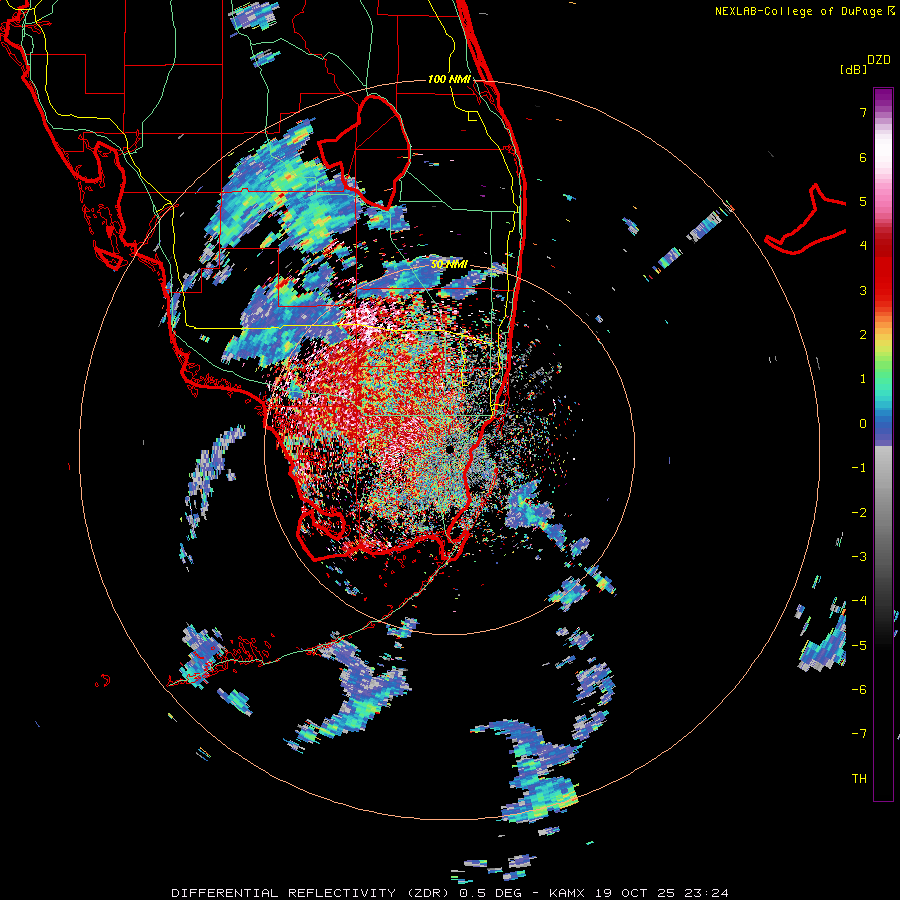Viewport: 900px width, 900px height.
Task: Click the 23:24 timestamp in the caption
Action: tap(705, 893)
